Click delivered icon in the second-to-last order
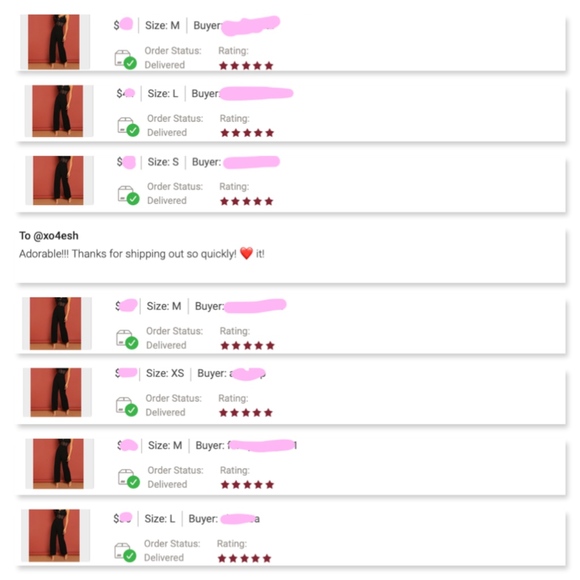The width and height of the screenshot is (580, 580). (128, 479)
